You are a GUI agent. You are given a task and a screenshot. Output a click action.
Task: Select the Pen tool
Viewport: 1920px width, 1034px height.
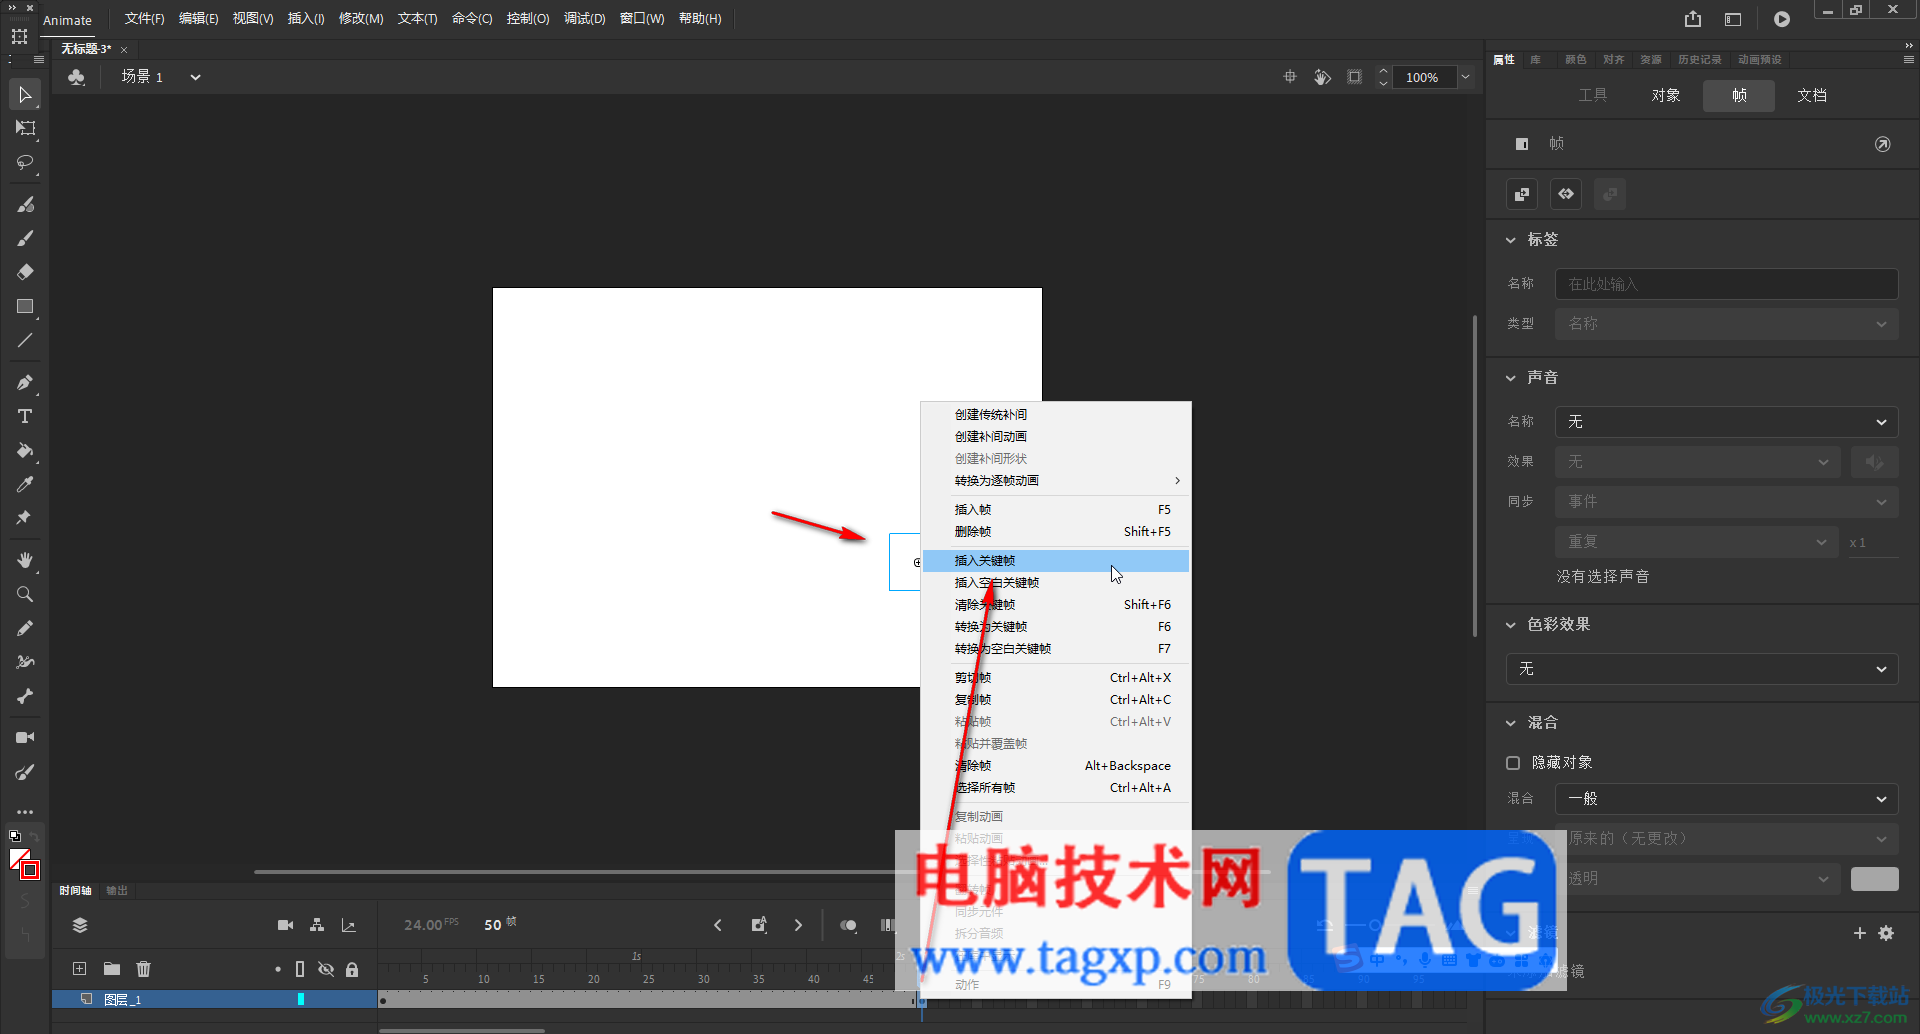point(25,382)
